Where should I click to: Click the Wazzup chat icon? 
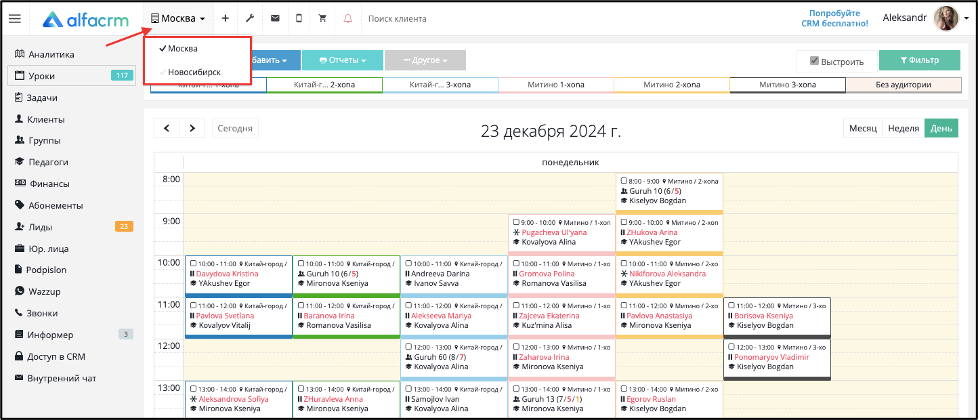19,291
